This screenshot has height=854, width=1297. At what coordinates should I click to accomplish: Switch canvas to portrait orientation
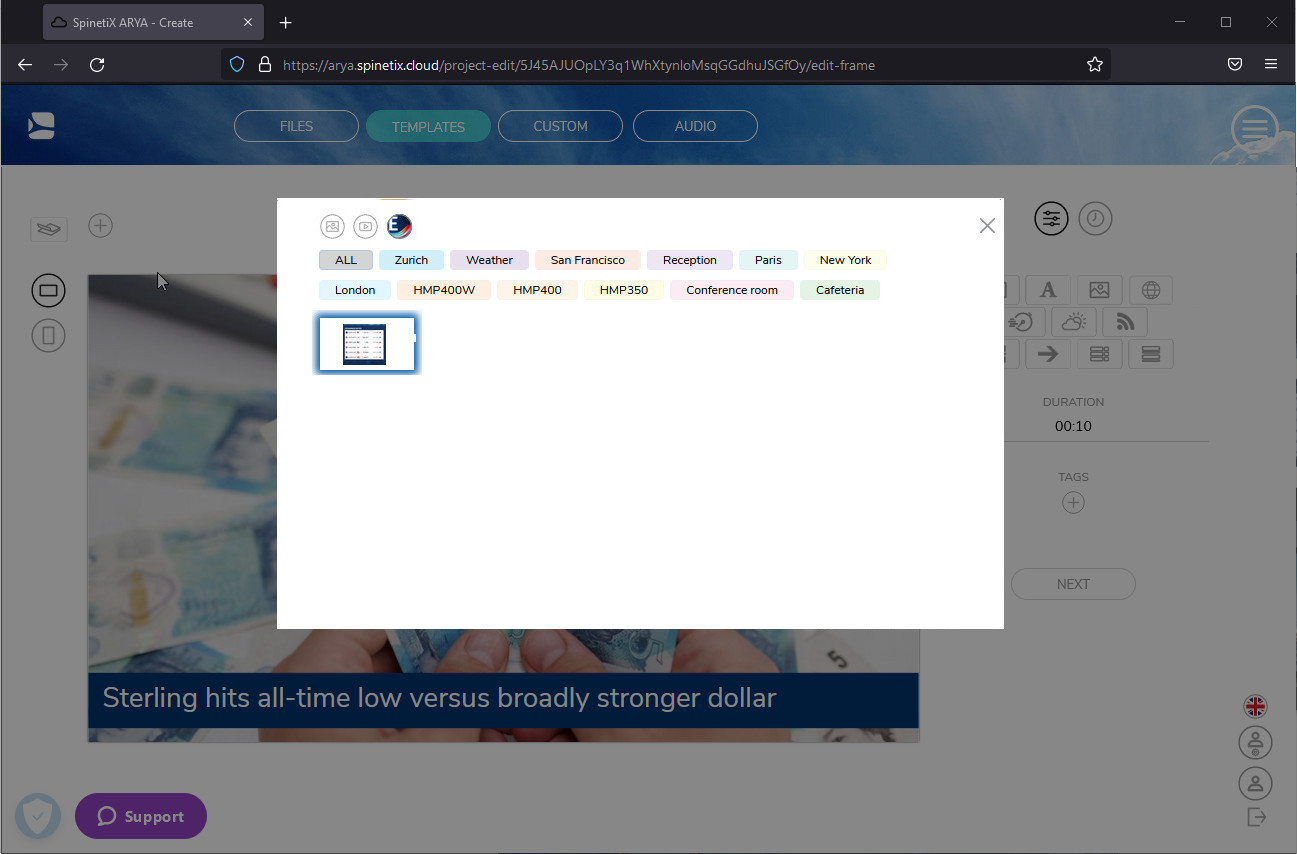48,335
